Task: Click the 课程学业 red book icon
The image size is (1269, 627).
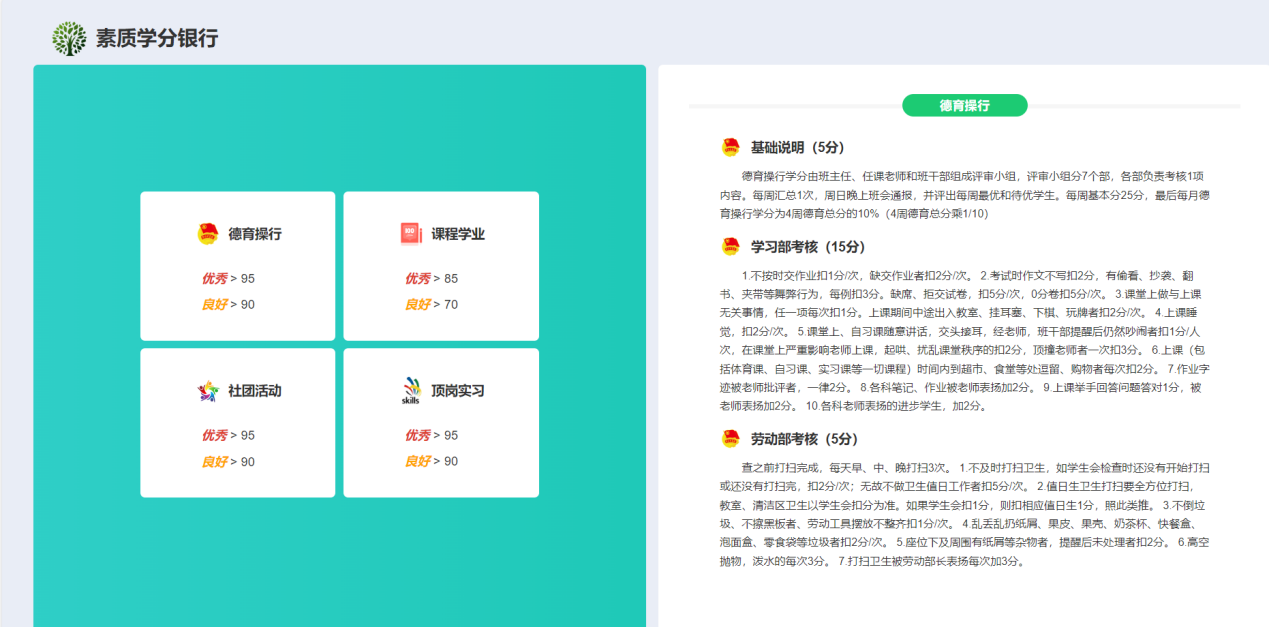Action: (x=411, y=234)
